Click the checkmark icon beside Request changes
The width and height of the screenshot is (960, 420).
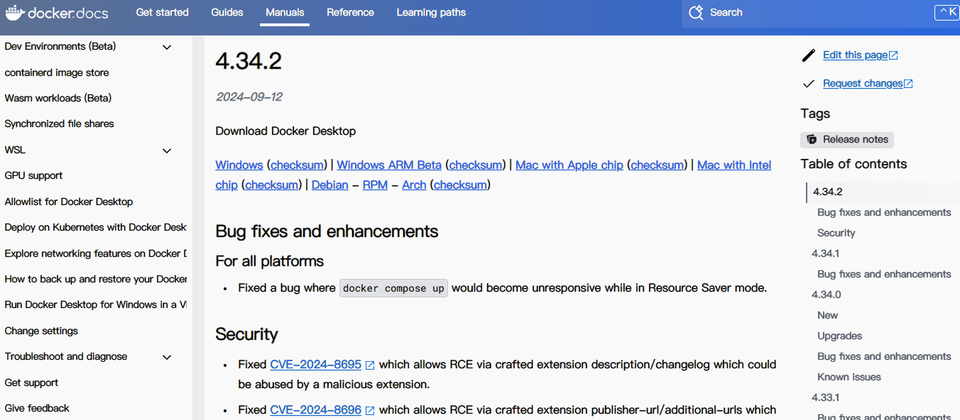click(x=808, y=83)
